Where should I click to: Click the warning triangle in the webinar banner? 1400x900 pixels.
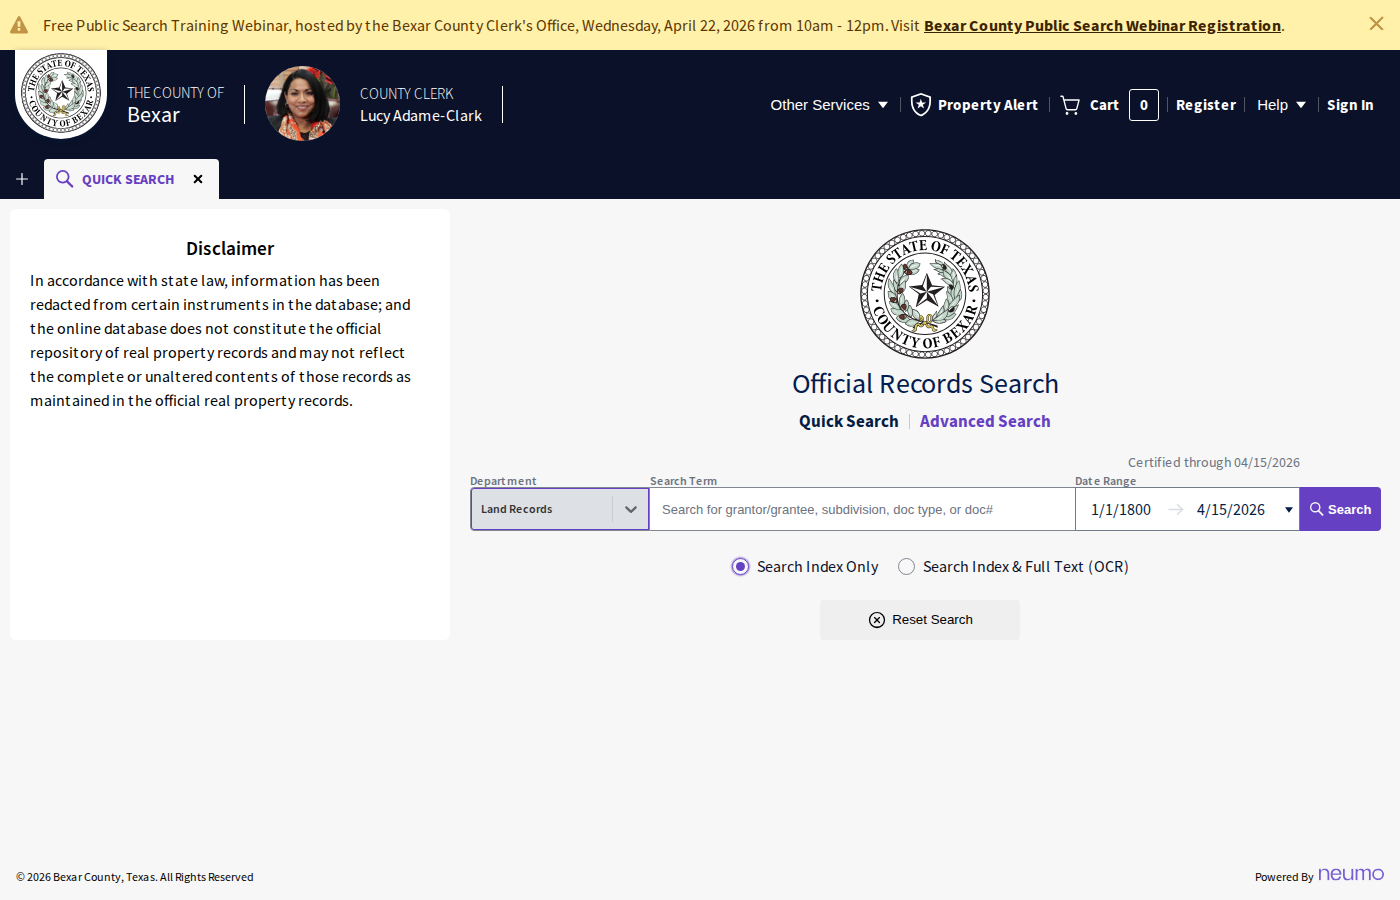(18, 24)
